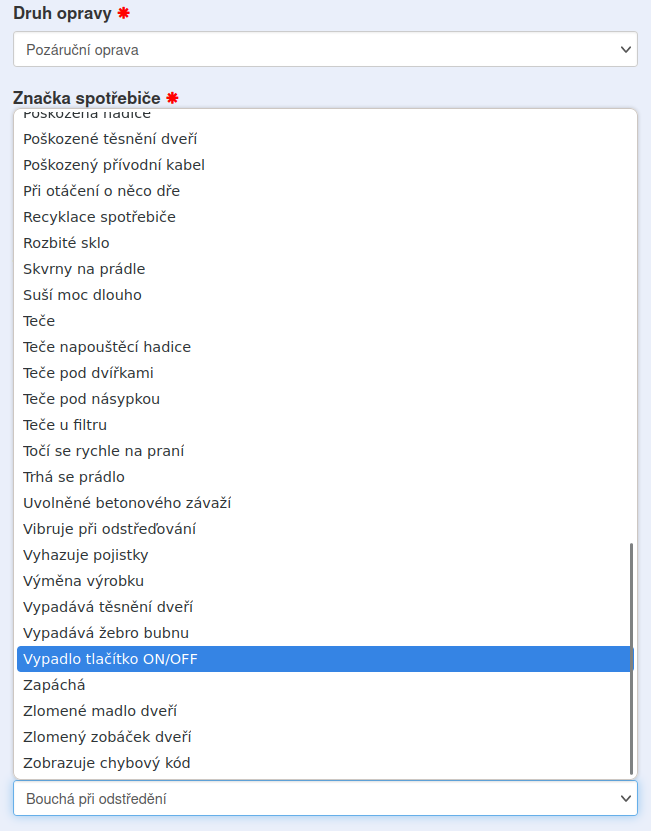Pick 'Recyklace spotřebiče' from list

coord(100,217)
